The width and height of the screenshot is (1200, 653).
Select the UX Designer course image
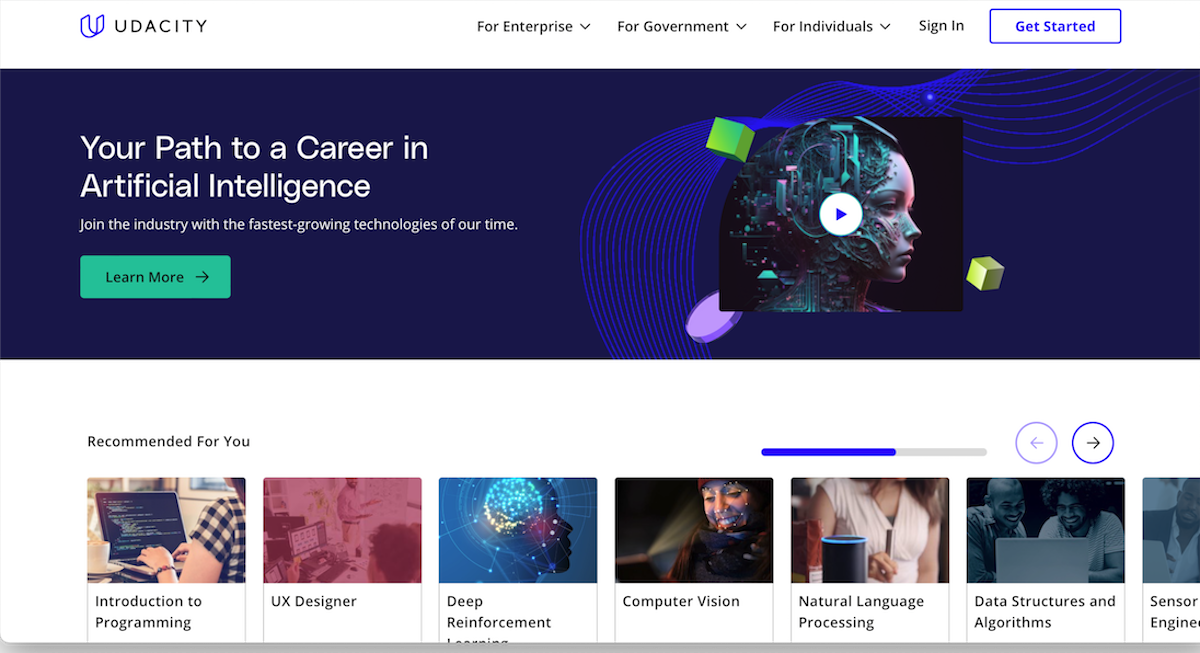pyautogui.click(x=342, y=530)
